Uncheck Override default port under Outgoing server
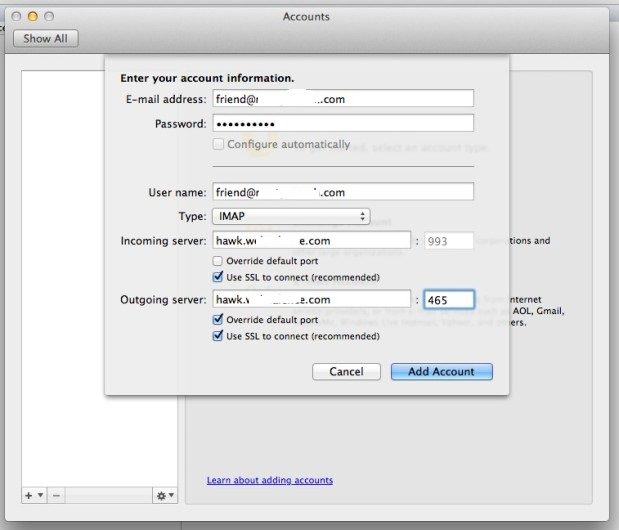The image size is (619, 530). (x=218, y=319)
